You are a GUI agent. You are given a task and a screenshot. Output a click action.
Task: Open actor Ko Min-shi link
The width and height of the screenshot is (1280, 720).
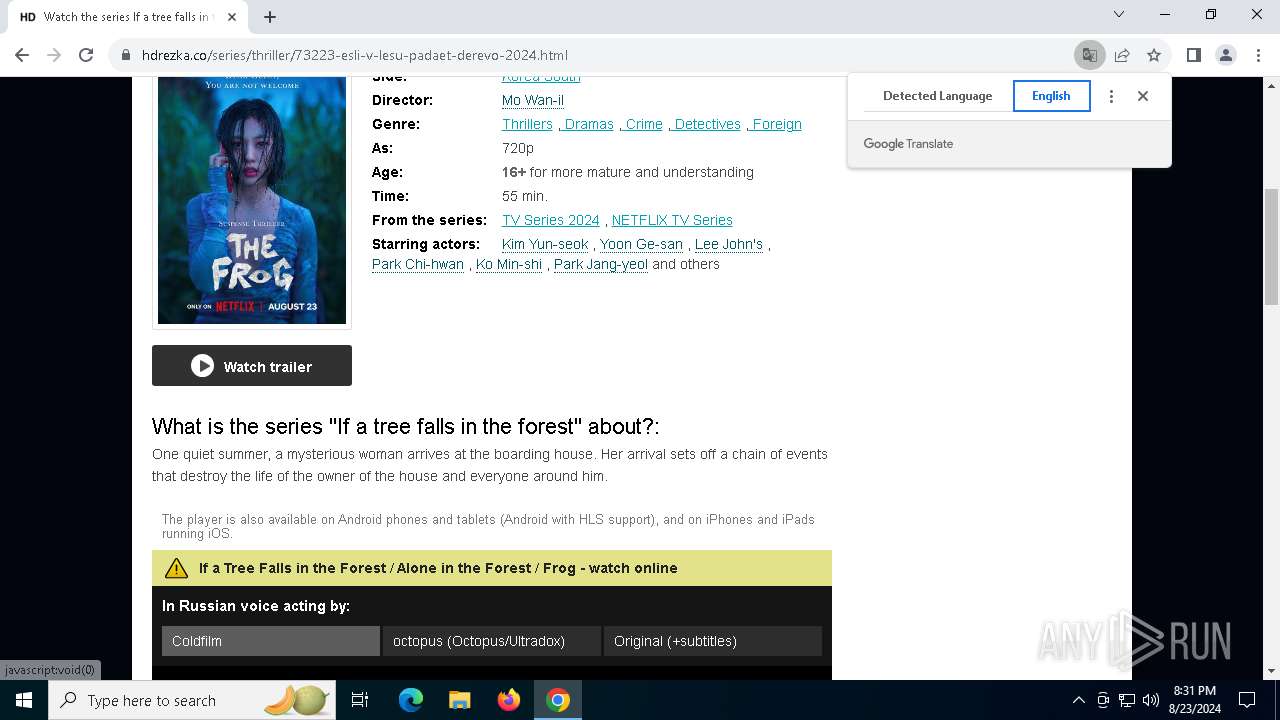point(509,264)
